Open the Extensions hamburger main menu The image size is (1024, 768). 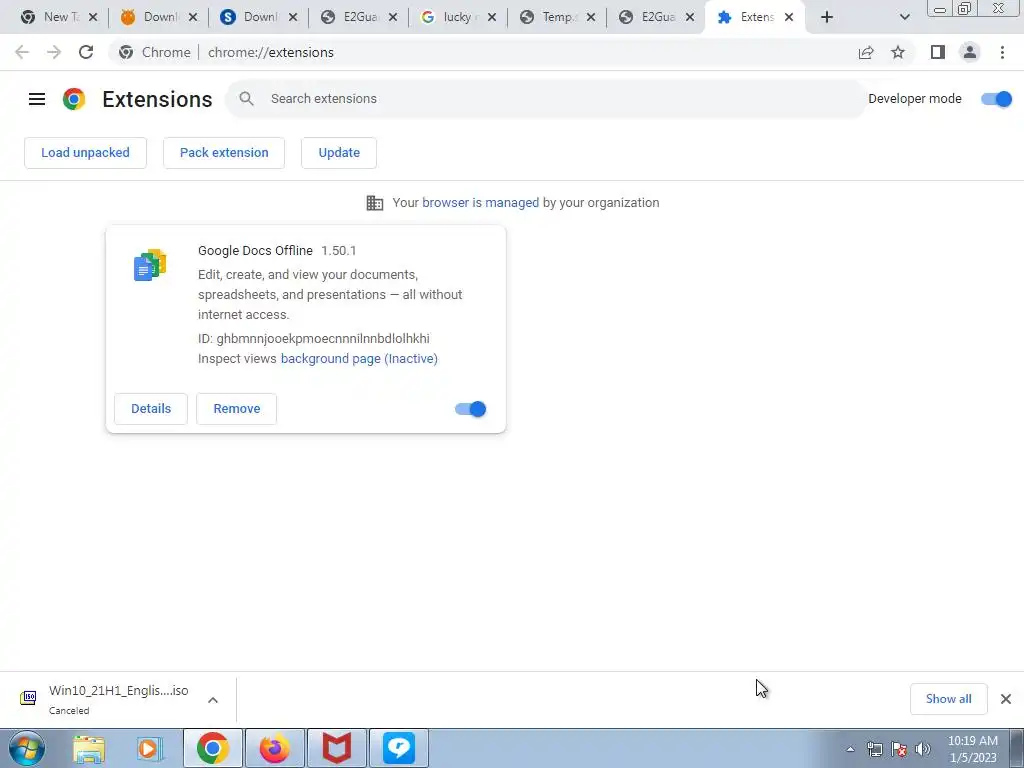click(37, 99)
